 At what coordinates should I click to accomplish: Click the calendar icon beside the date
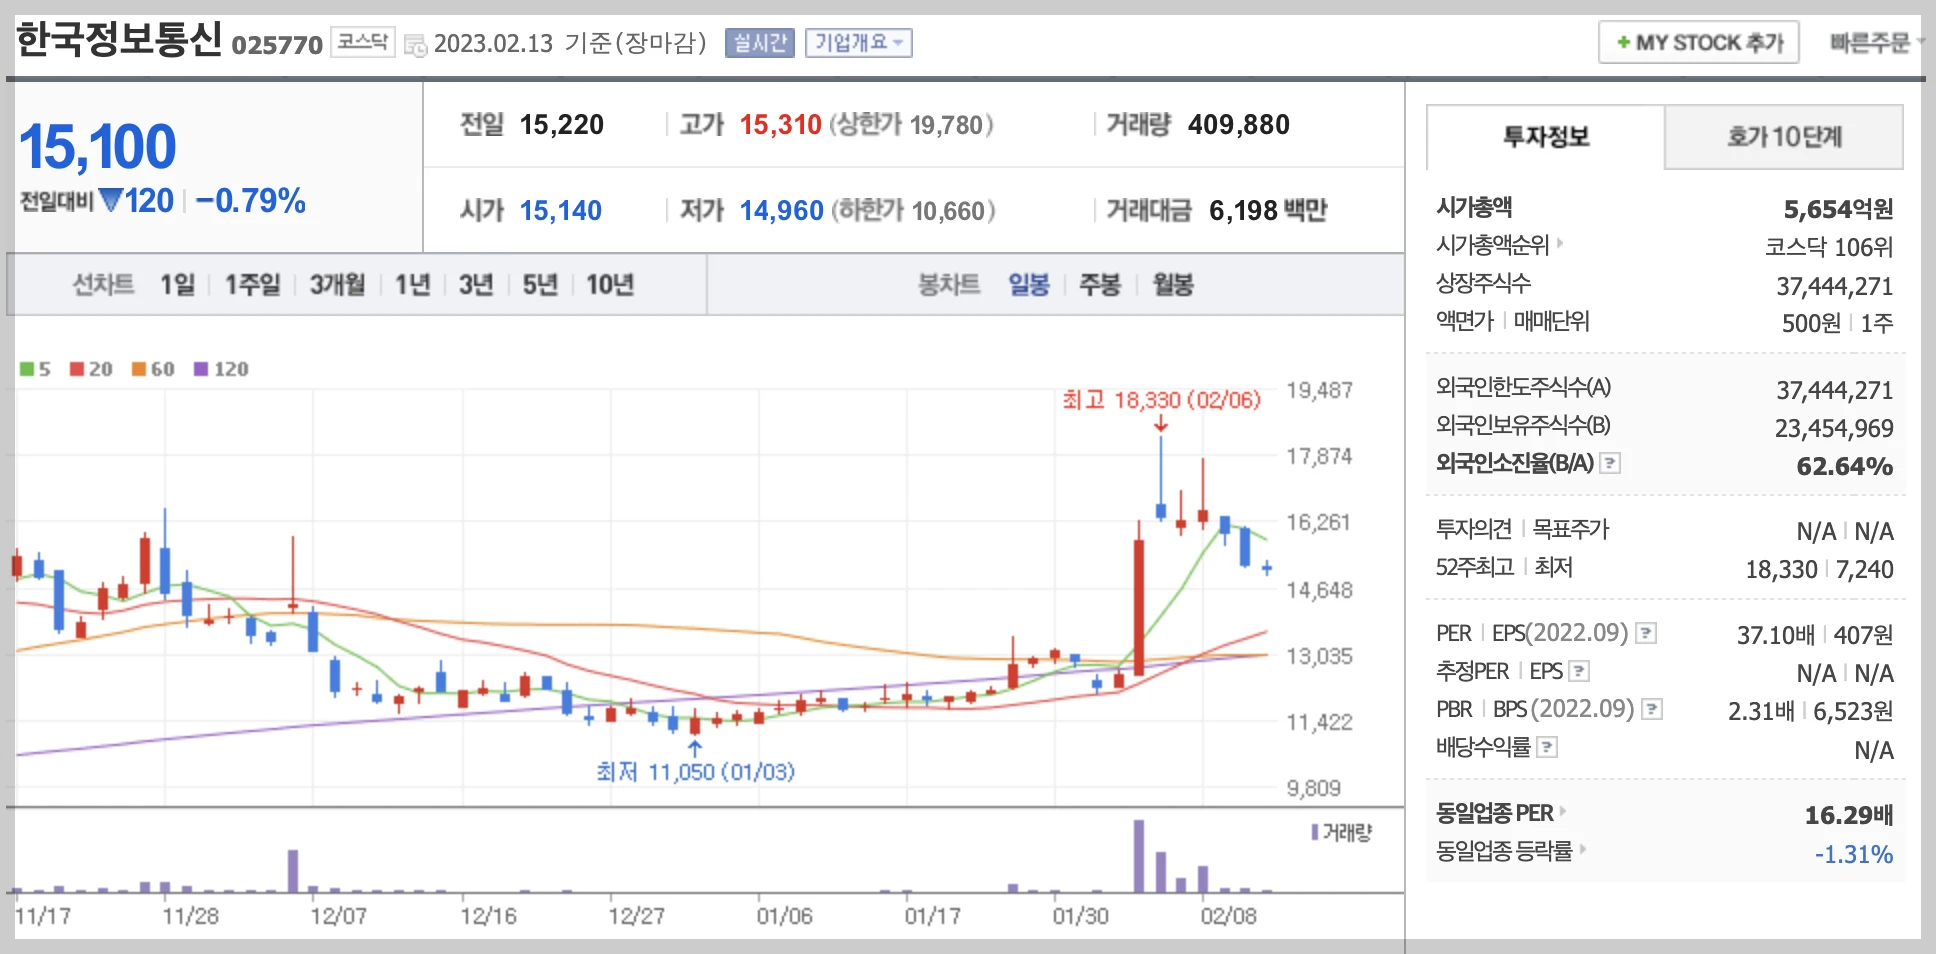pyautogui.click(x=415, y=45)
